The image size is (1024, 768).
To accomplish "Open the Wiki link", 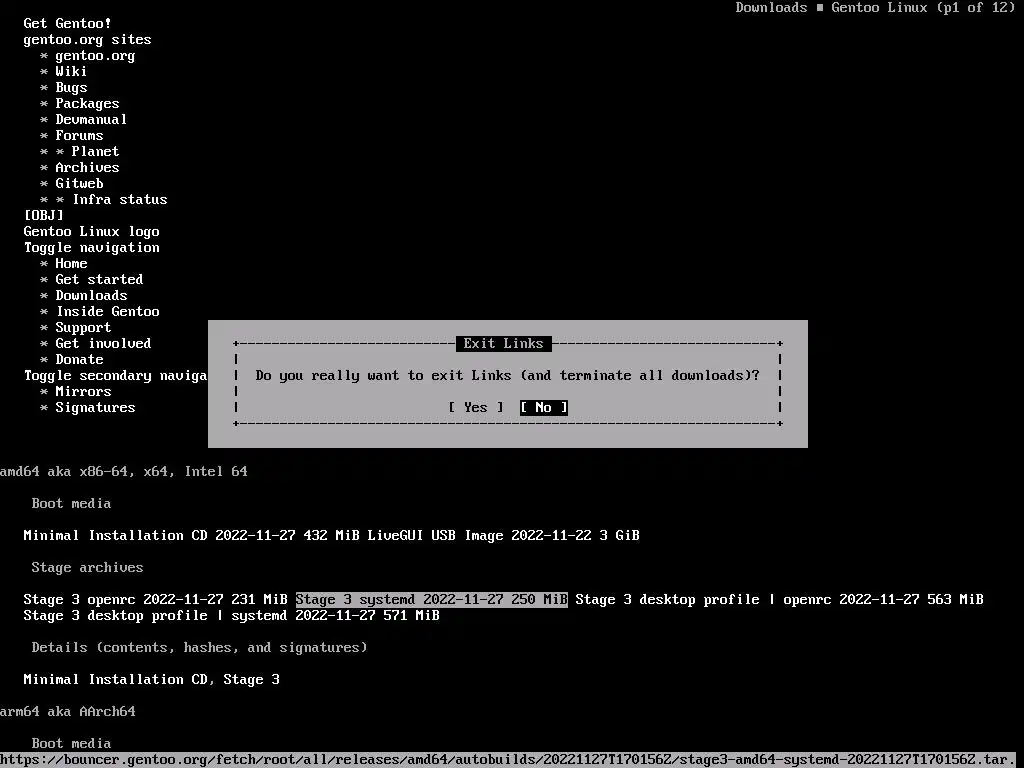I will (x=71, y=71).
